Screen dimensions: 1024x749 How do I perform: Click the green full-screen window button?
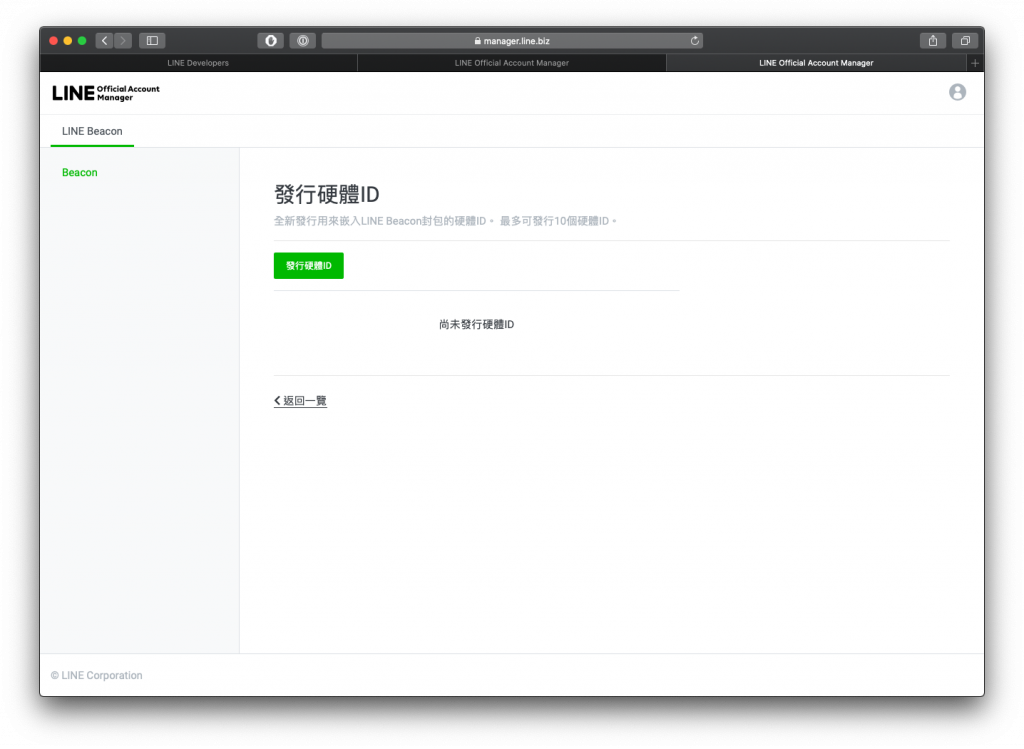point(82,40)
